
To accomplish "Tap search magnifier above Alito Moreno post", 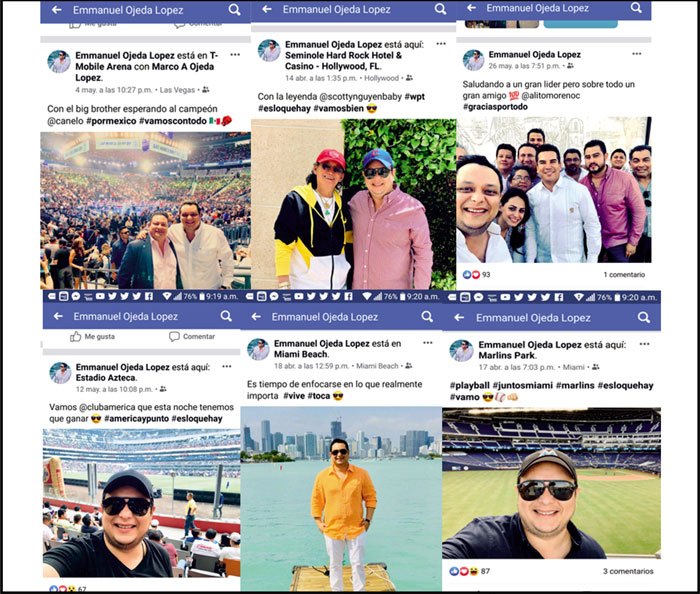I will [636, 8].
